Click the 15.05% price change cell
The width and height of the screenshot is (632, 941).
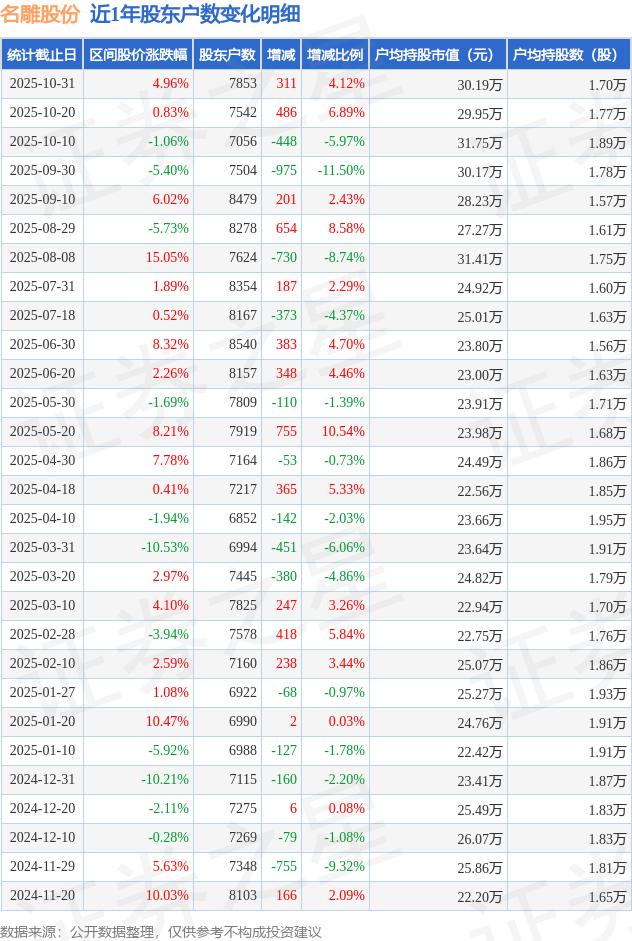(x=167, y=258)
